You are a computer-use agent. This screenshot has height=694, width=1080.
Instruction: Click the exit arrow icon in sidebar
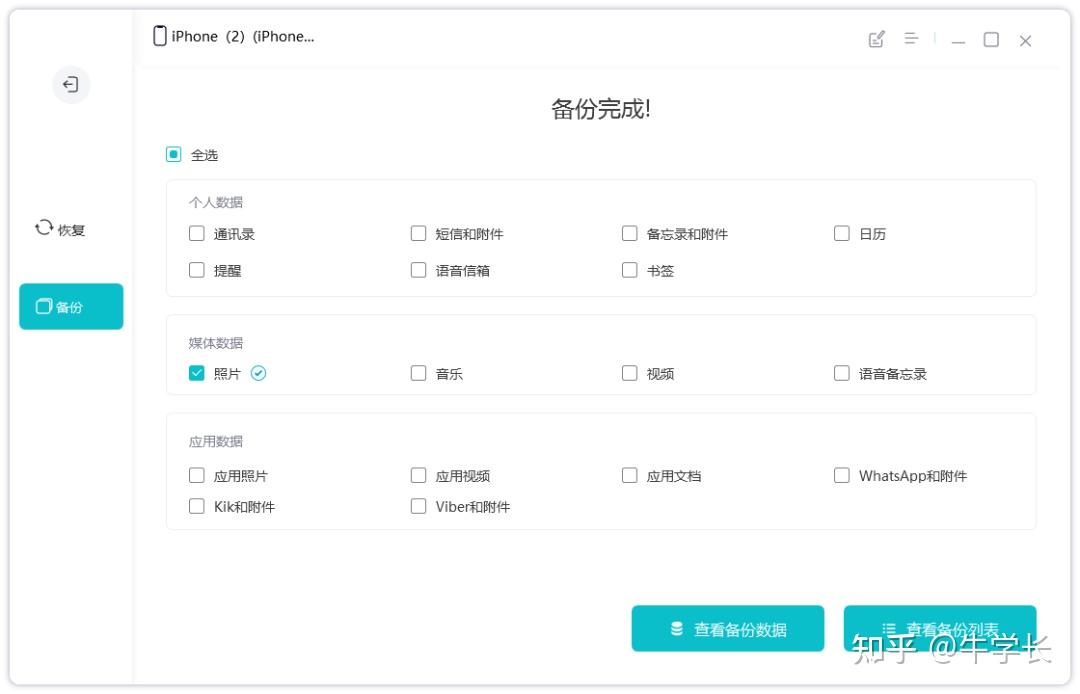pos(71,85)
